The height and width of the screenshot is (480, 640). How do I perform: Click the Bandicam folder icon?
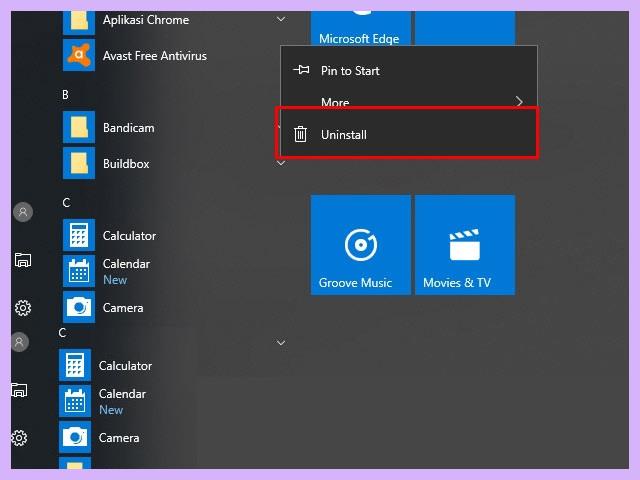79,127
